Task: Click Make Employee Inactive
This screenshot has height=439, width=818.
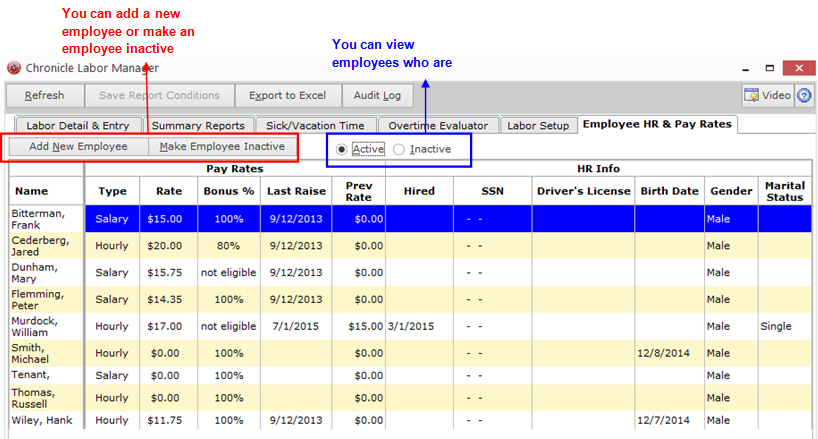Action: click(x=222, y=147)
